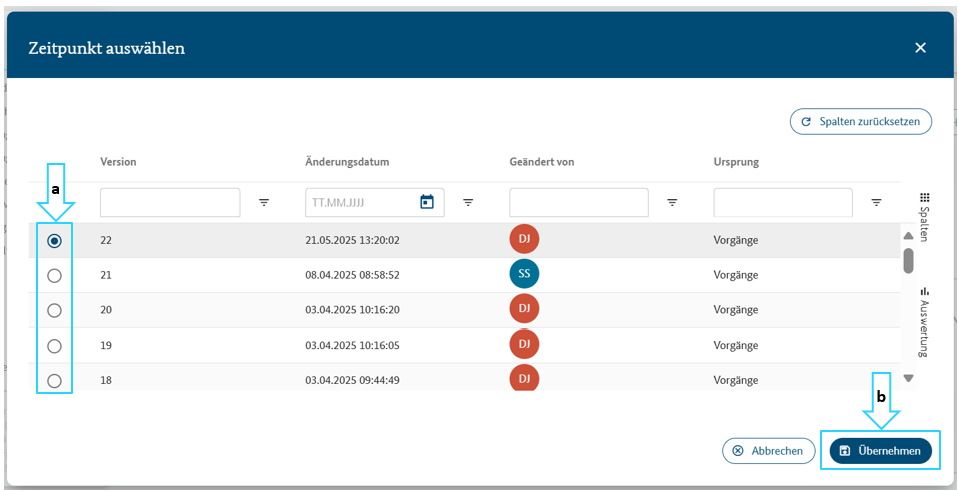Click the SS user avatar in version 21
Screen dimensions: 959x491
[524, 275]
